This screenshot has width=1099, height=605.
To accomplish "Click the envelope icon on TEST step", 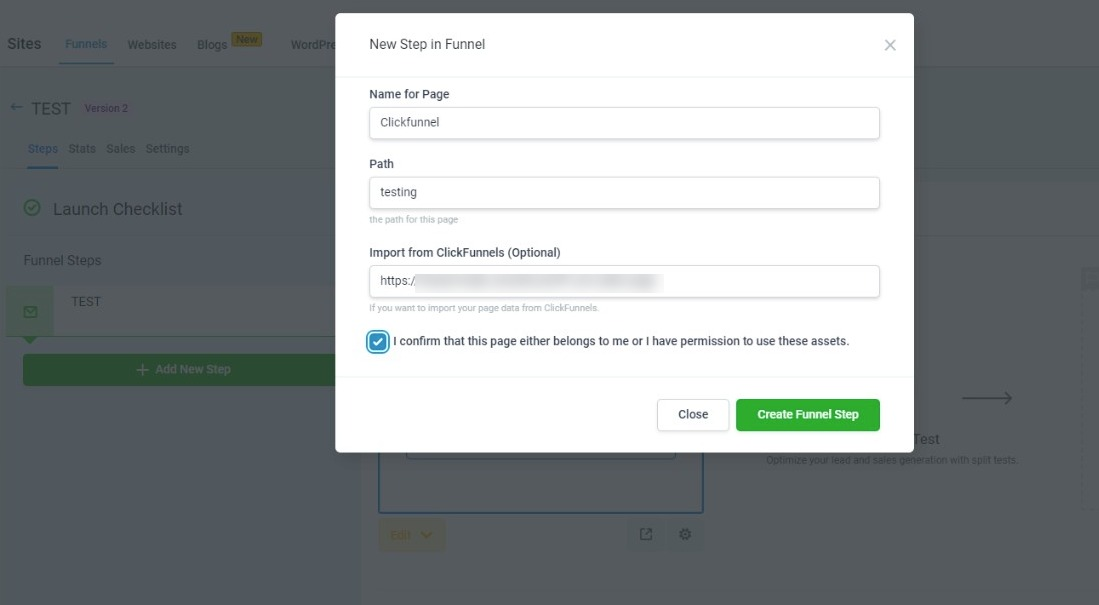I will click(30, 312).
